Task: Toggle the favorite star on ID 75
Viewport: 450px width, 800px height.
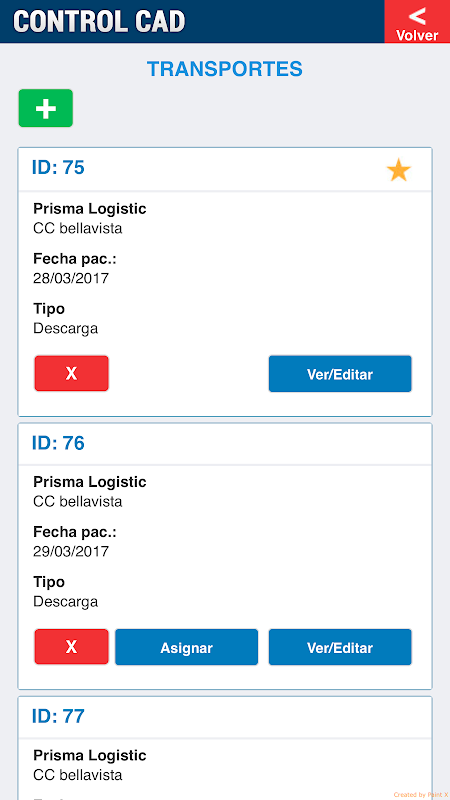Action: [398, 170]
